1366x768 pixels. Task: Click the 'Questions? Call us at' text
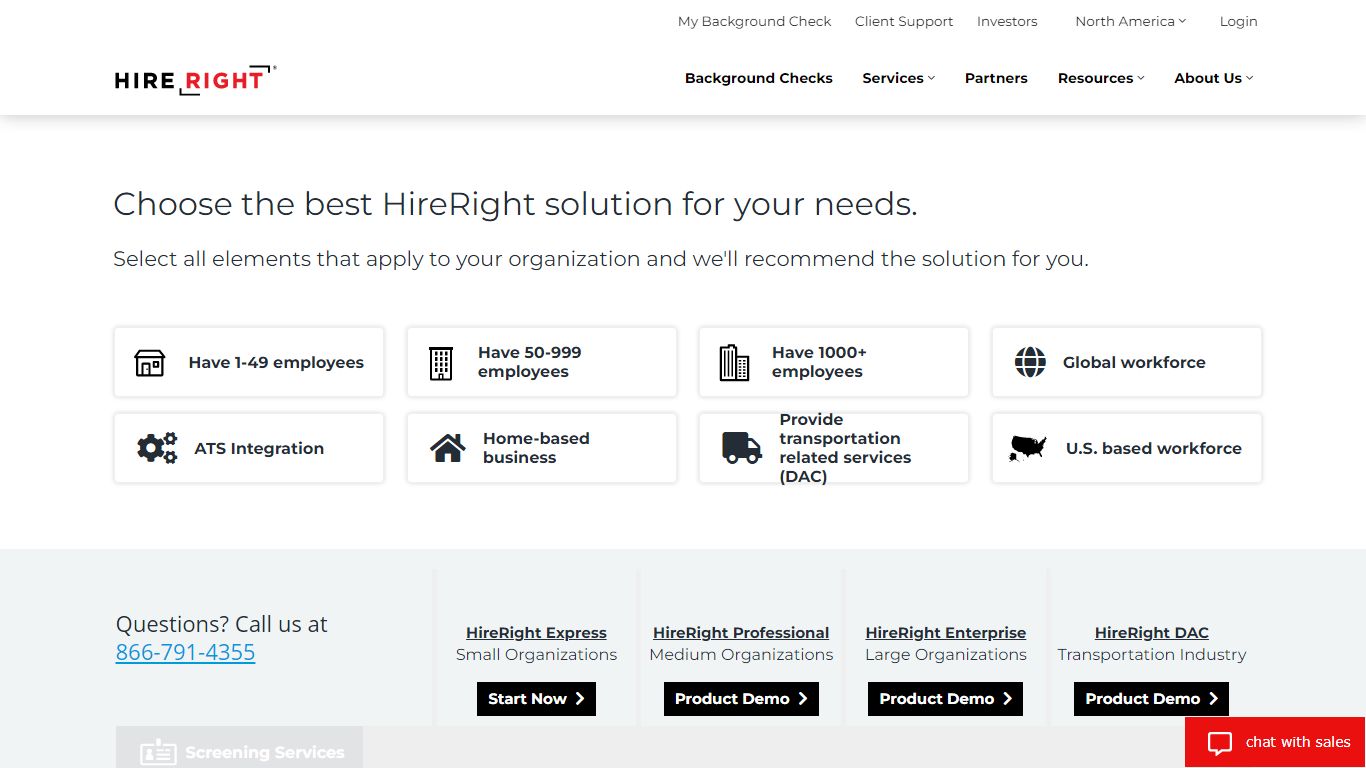coord(222,624)
